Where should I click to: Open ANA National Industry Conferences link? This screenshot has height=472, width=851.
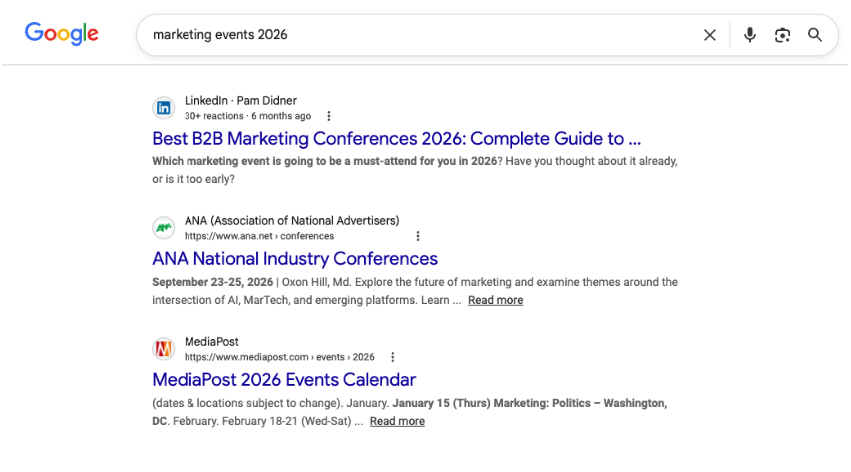(x=295, y=259)
